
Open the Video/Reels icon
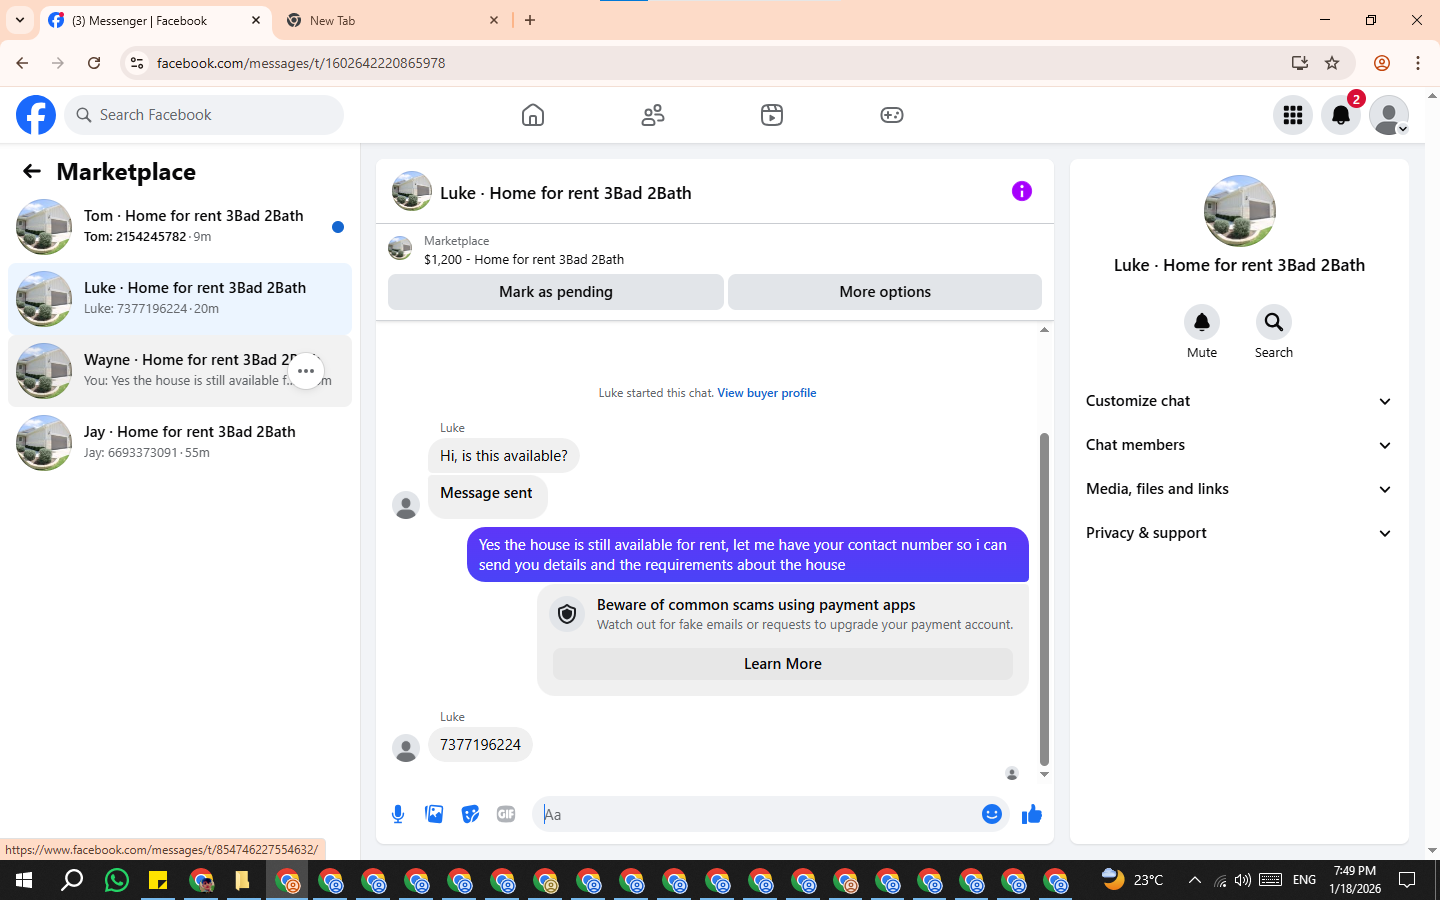pyautogui.click(x=772, y=115)
